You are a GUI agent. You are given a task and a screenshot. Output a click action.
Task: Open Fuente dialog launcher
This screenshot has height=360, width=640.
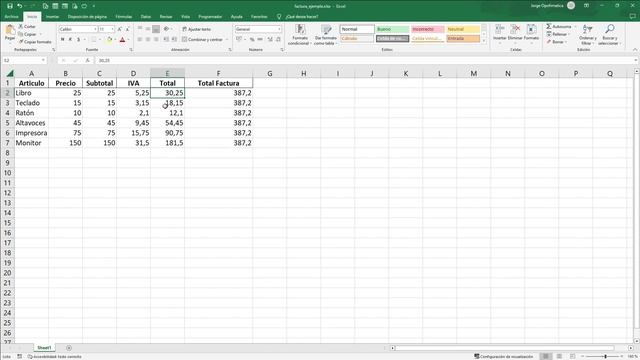coord(131,50)
